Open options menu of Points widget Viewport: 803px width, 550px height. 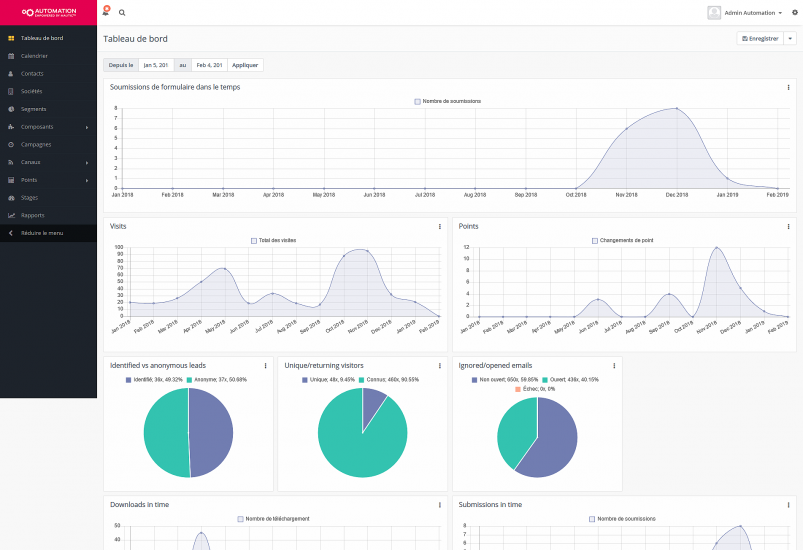(x=788, y=226)
